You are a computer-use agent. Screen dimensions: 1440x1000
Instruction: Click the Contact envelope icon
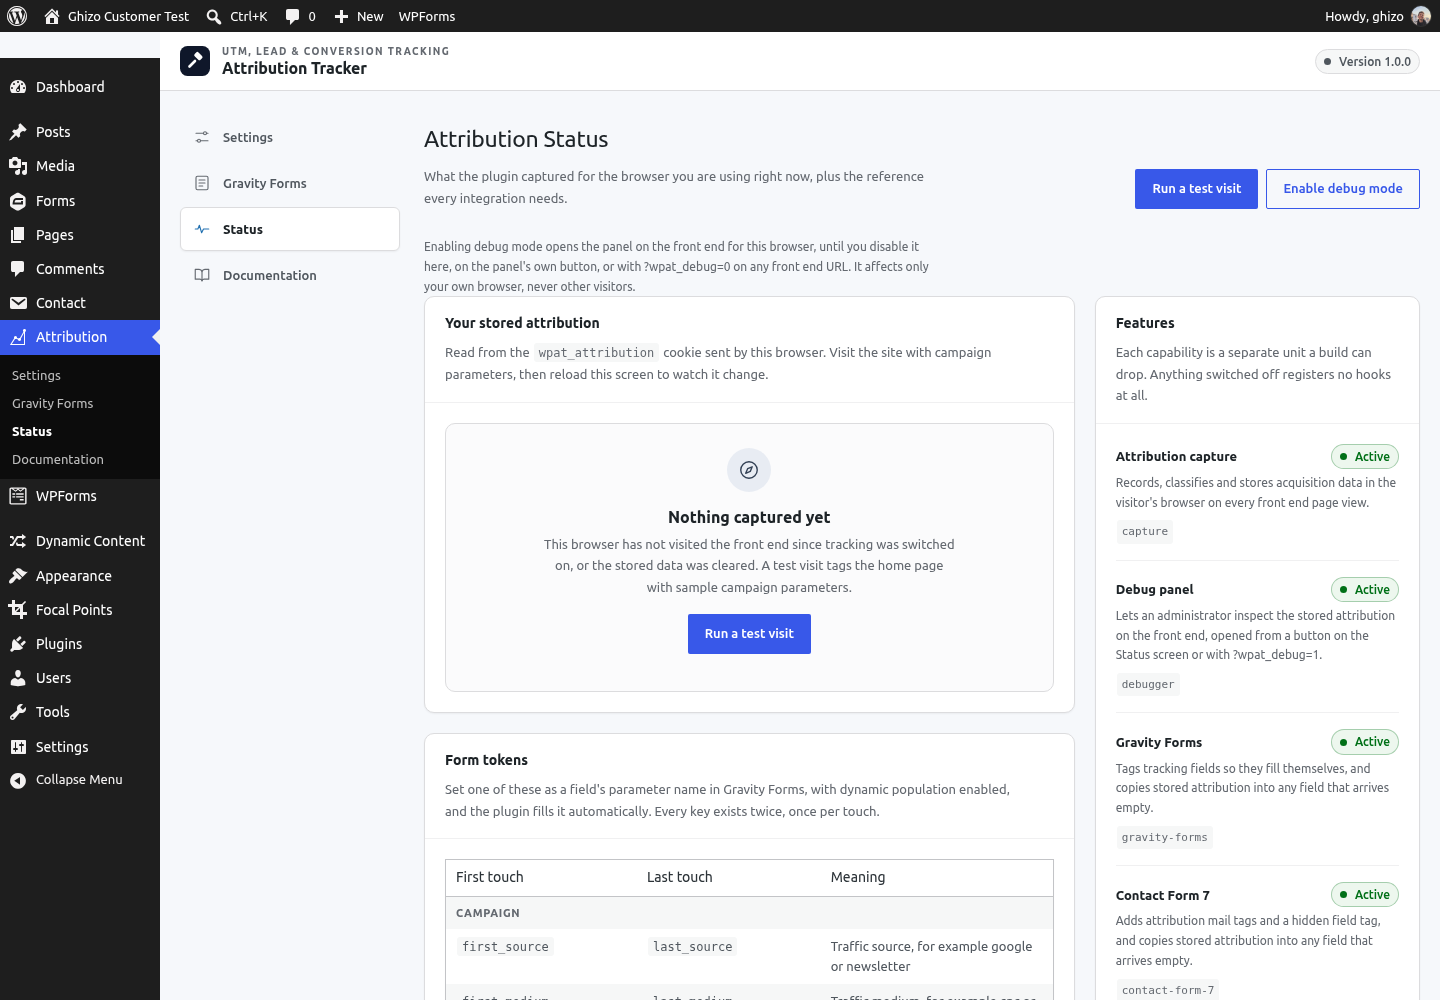pyautogui.click(x=18, y=303)
